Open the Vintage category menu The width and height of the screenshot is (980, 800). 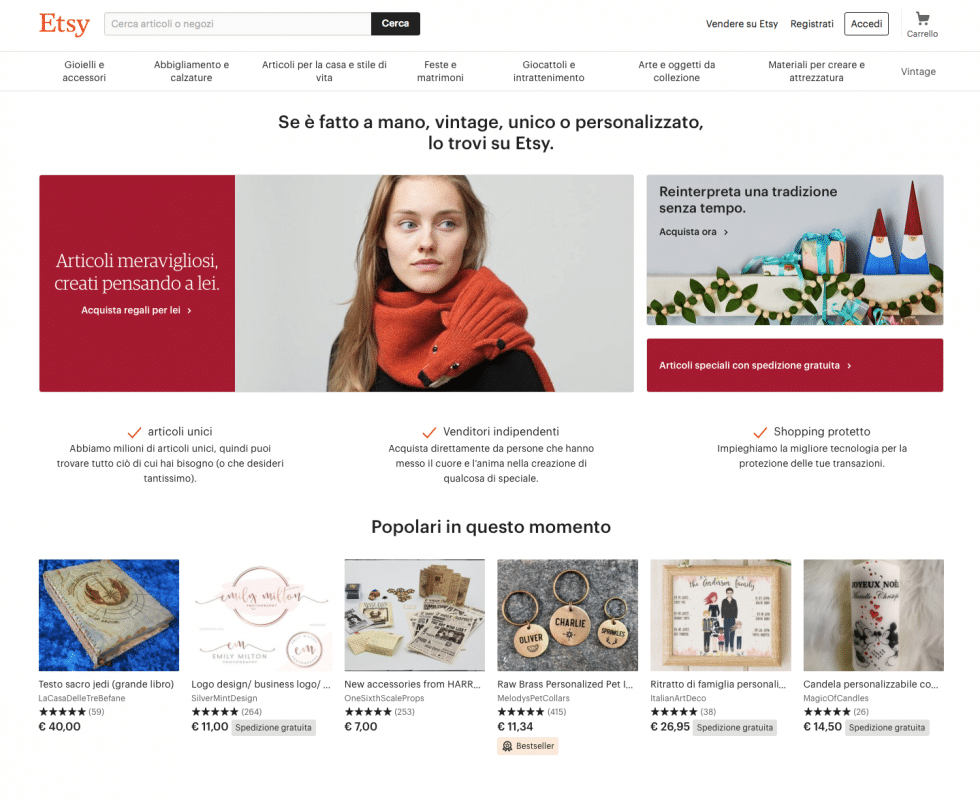[918, 71]
